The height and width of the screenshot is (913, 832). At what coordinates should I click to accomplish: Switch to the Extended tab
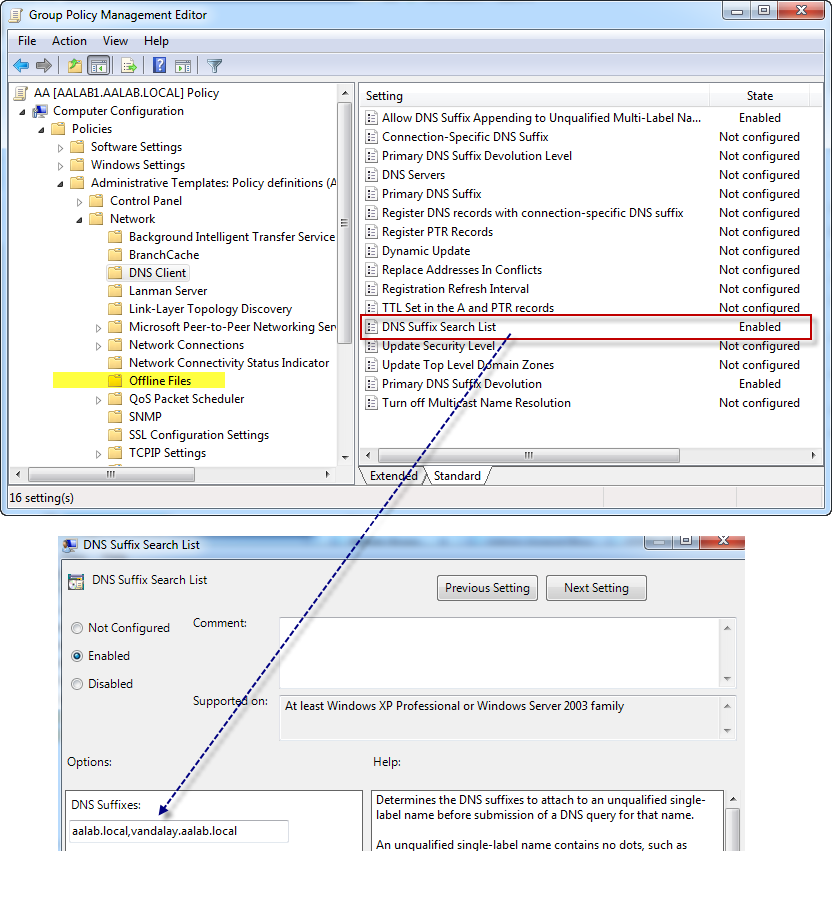click(x=394, y=476)
